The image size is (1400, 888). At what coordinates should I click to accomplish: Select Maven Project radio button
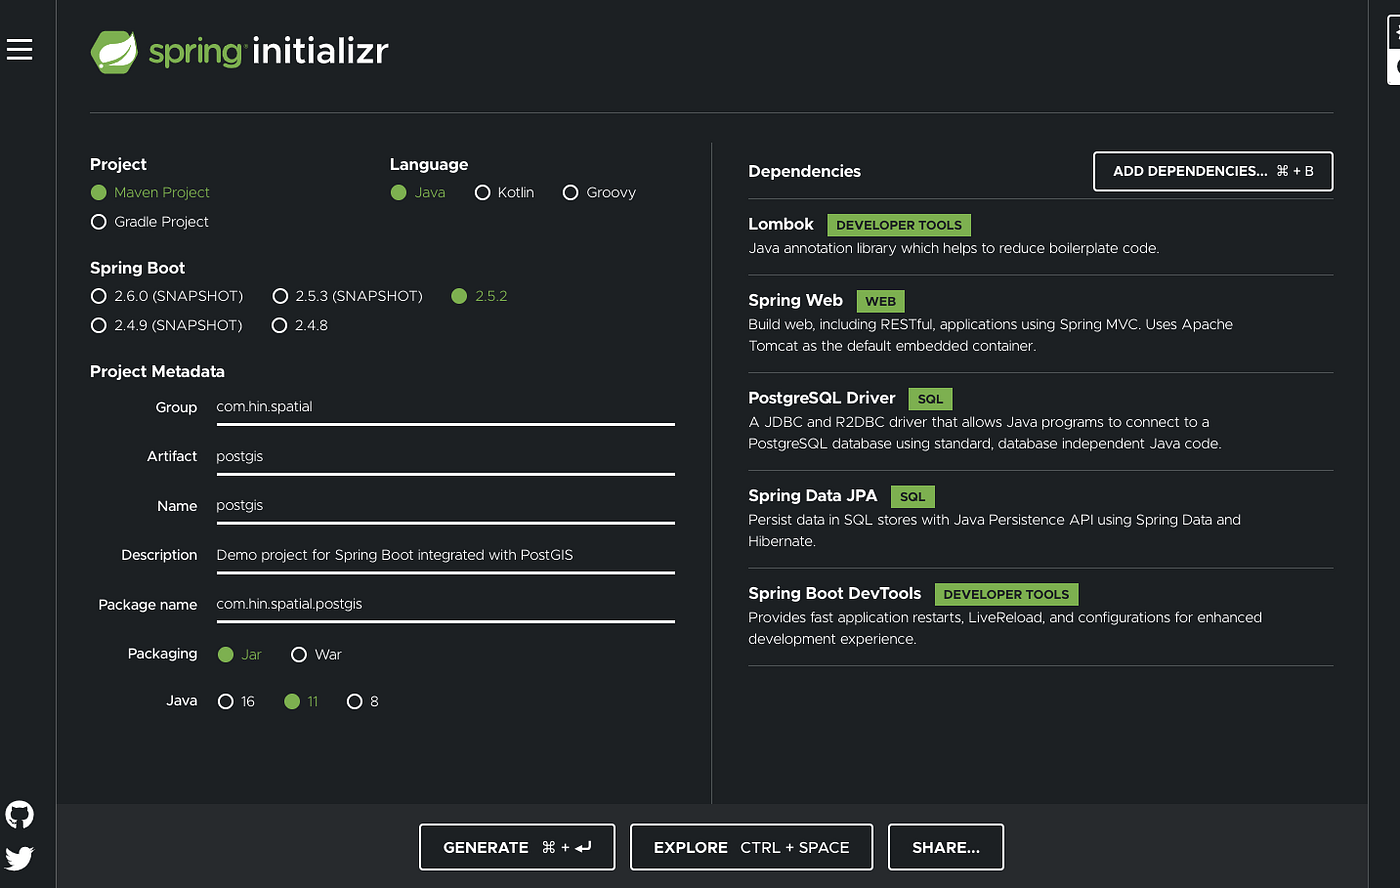[150, 192]
